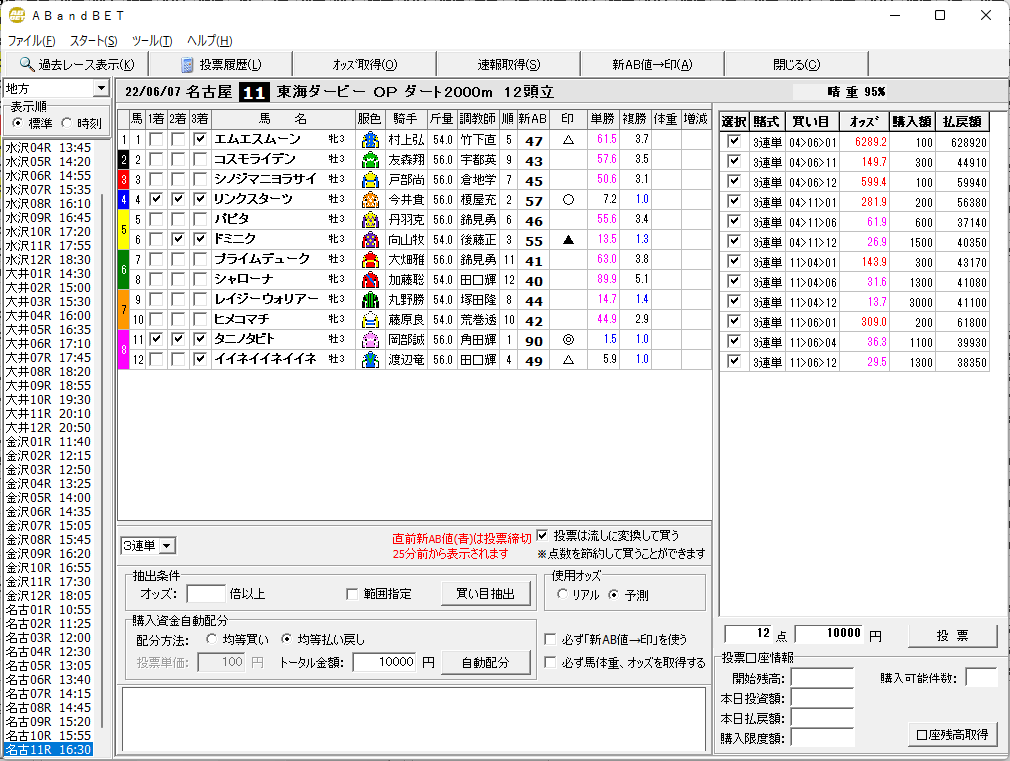This screenshot has width=1010, height=761.
Task: Click triangle mark for イイネイイネイイネ
Action: point(568,360)
